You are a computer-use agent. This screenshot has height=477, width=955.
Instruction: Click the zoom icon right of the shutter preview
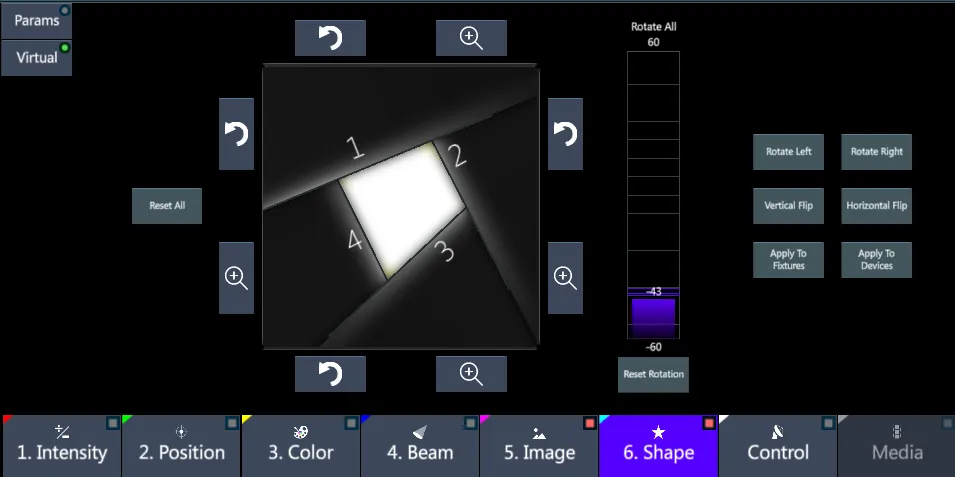pos(565,278)
